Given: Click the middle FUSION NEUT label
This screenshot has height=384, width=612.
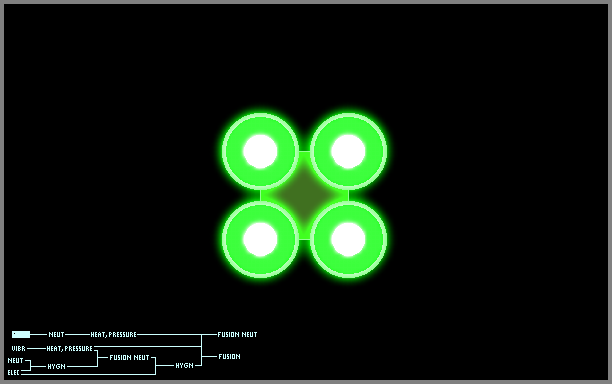Looking at the screenshot, I should 129,357.
